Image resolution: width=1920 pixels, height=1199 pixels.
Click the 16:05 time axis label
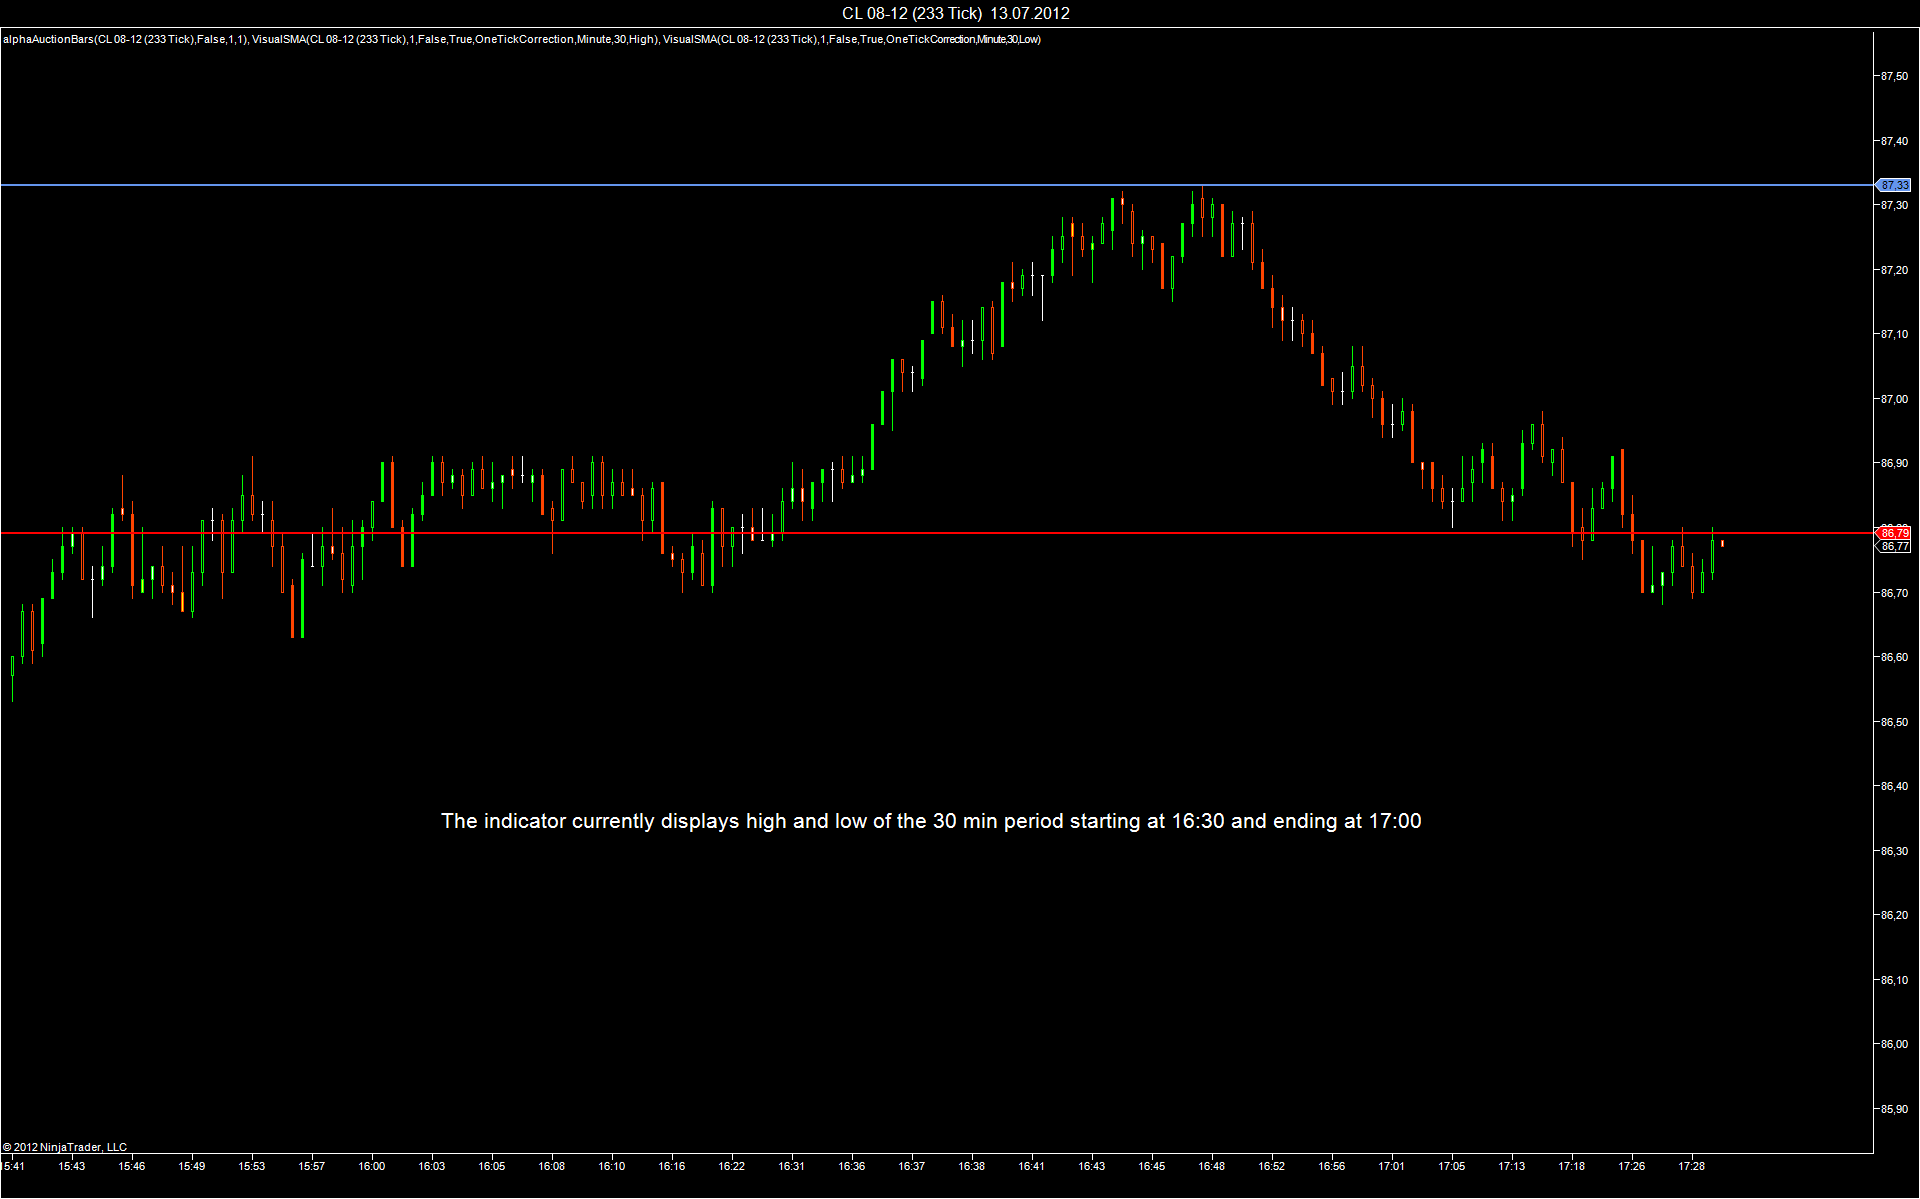pos(492,1166)
